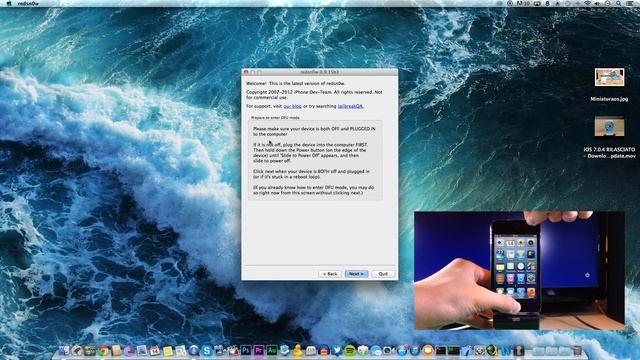Launch Cyberduck from the dock

298,351
